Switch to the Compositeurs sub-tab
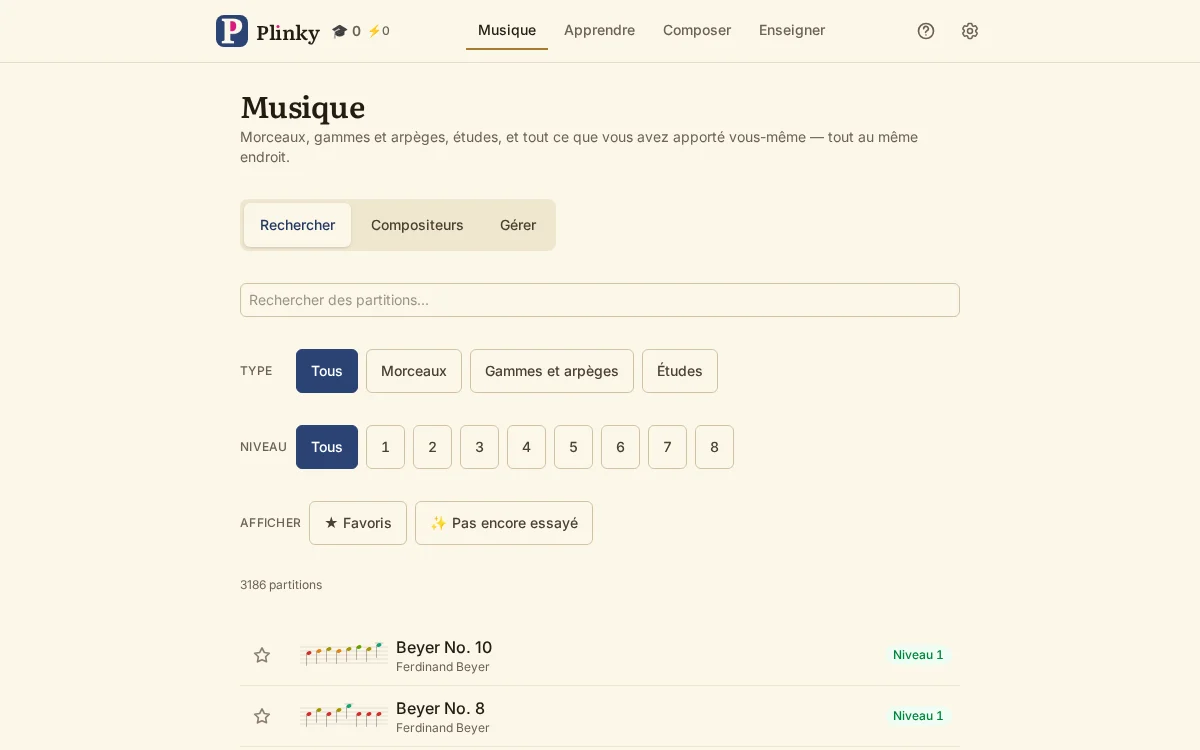Screen dimensions: 1200x750 pyautogui.click(x=417, y=225)
